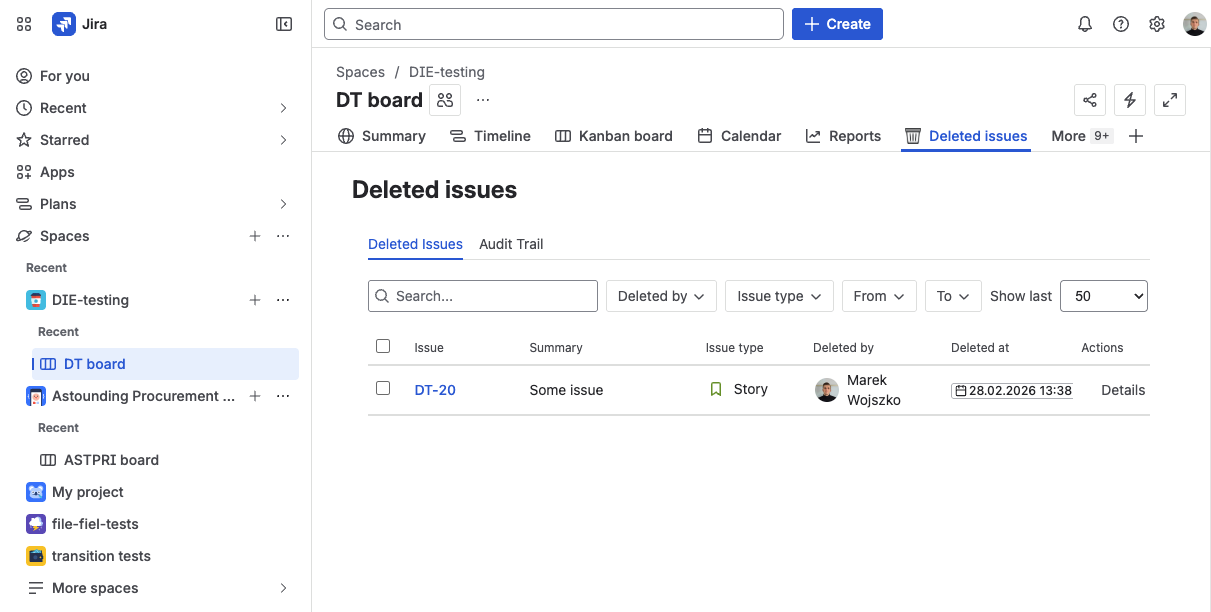Open deleted issue DT-20
Screen dimensions: 1211x612
(435, 389)
